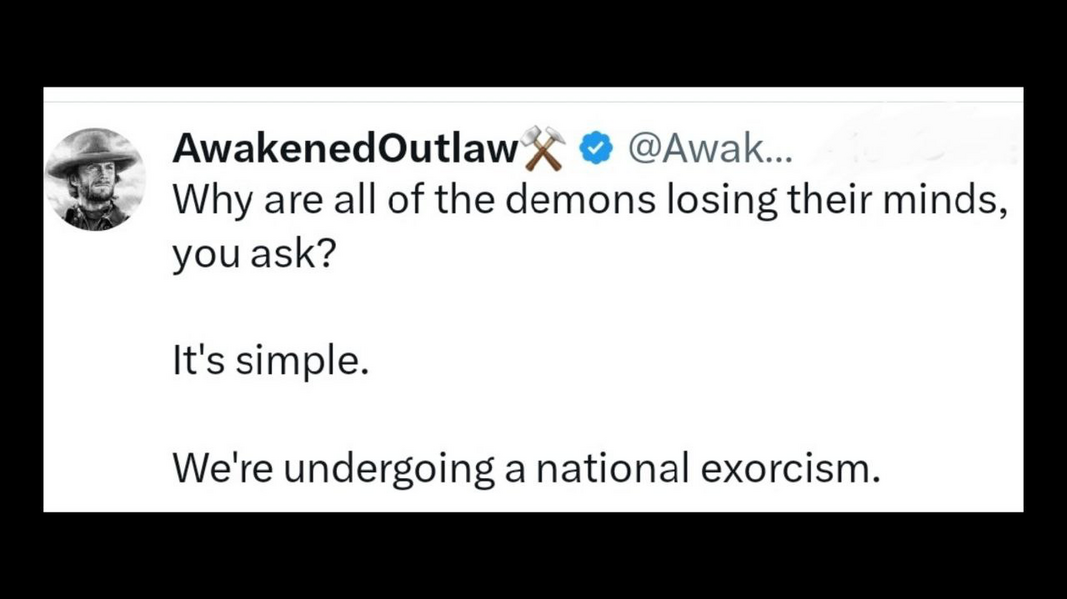
Task: Click the blue verified checkmark badge
Action: [598, 148]
